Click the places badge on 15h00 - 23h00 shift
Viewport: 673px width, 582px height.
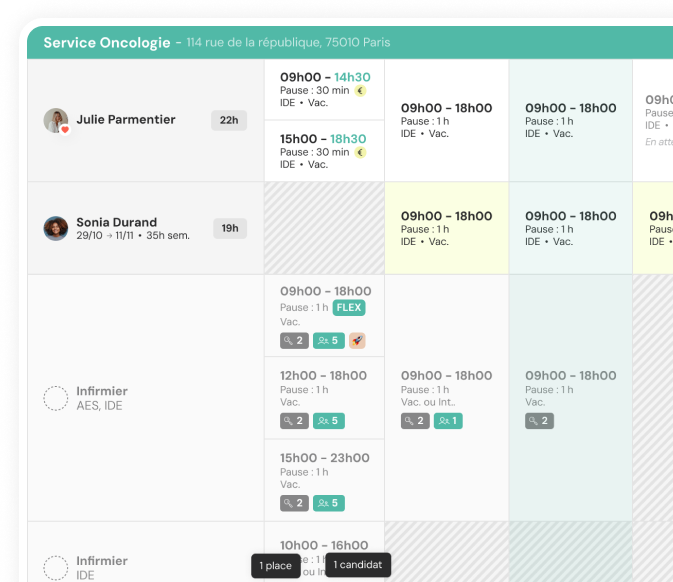click(x=294, y=503)
